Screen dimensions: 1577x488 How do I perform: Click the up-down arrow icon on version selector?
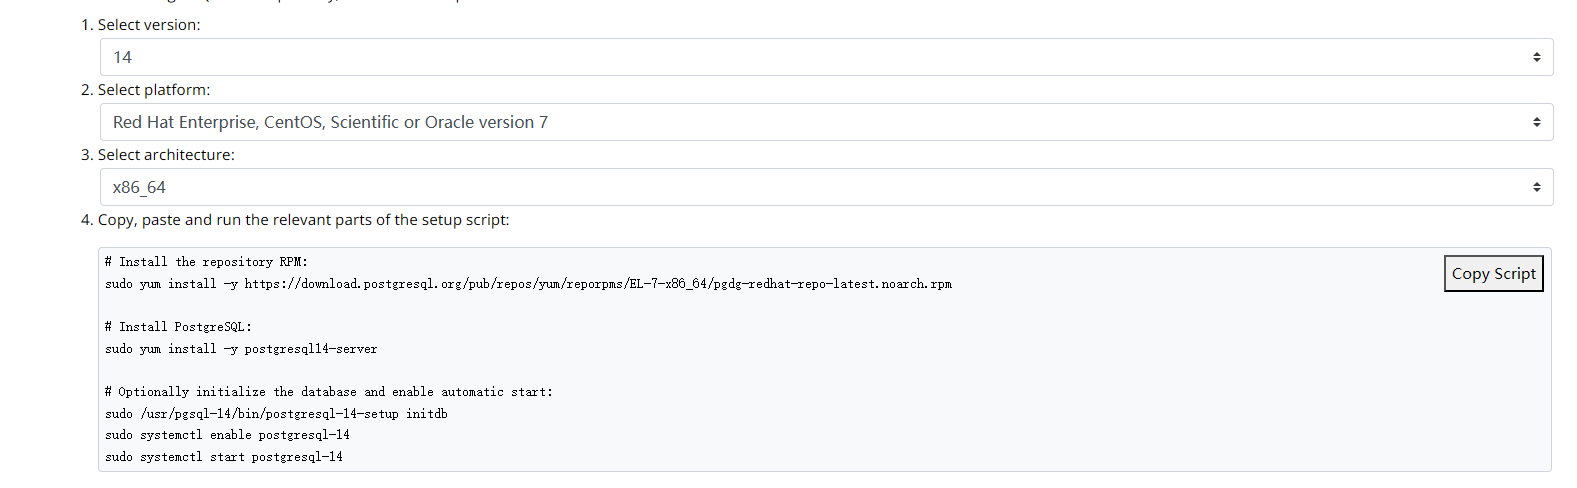pos(1536,57)
